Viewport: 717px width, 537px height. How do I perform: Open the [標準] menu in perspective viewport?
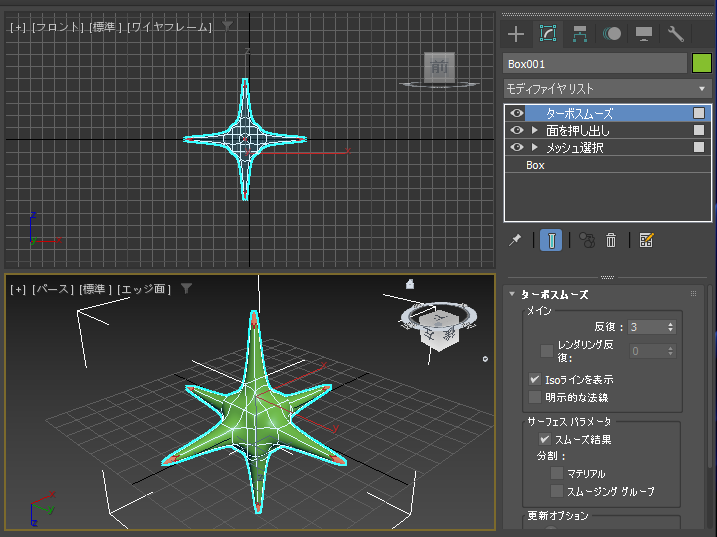tap(96, 289)
